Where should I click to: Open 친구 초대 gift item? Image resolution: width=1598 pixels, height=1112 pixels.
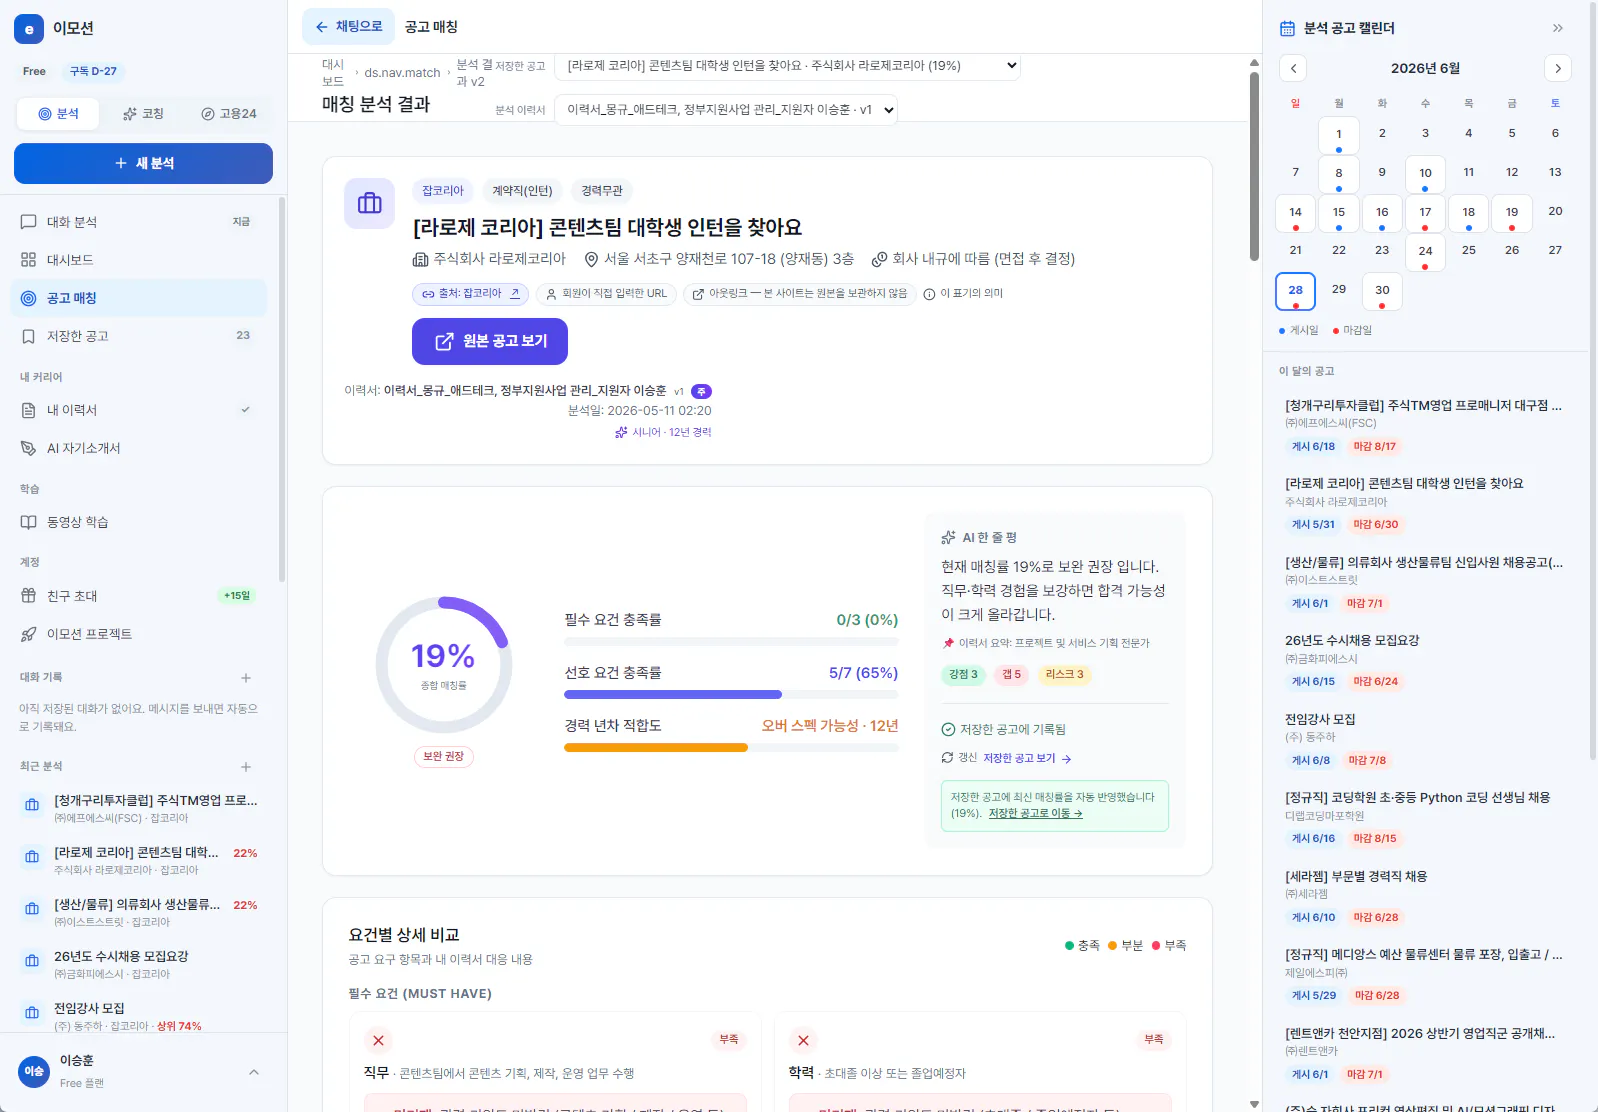[139, 596]
